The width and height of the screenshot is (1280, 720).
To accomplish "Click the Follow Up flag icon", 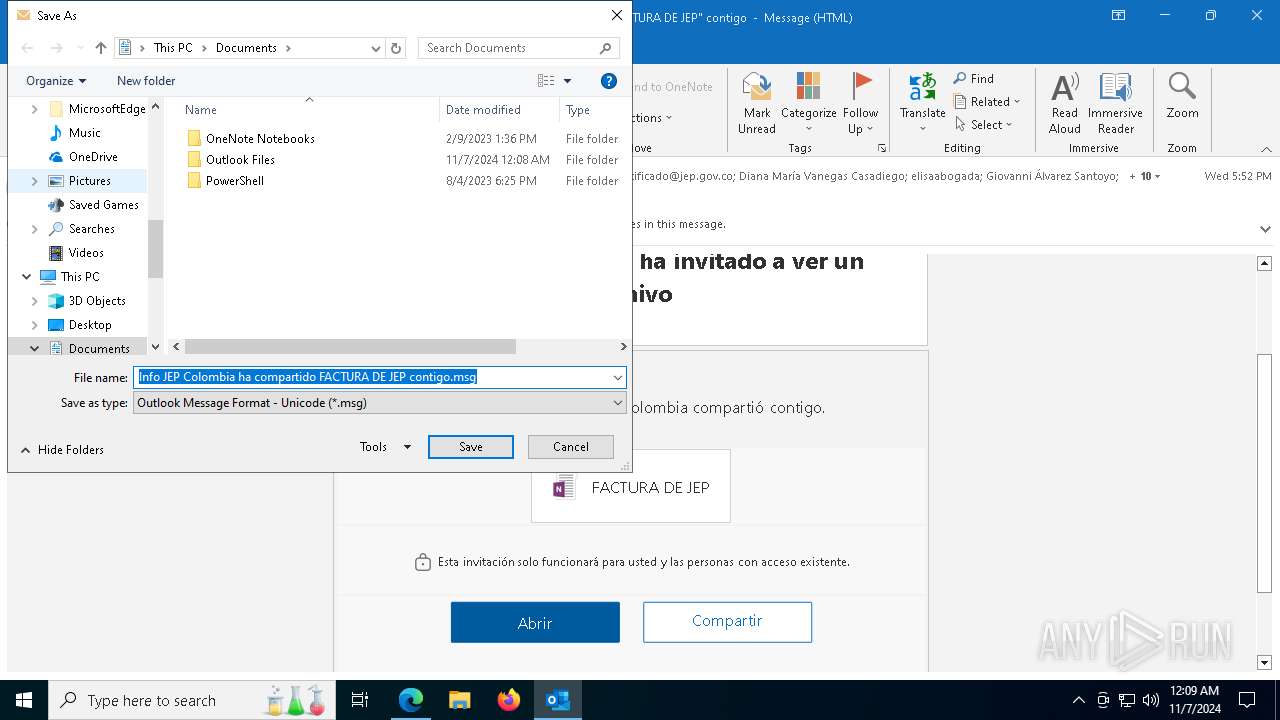I will [x=860, y=87].
